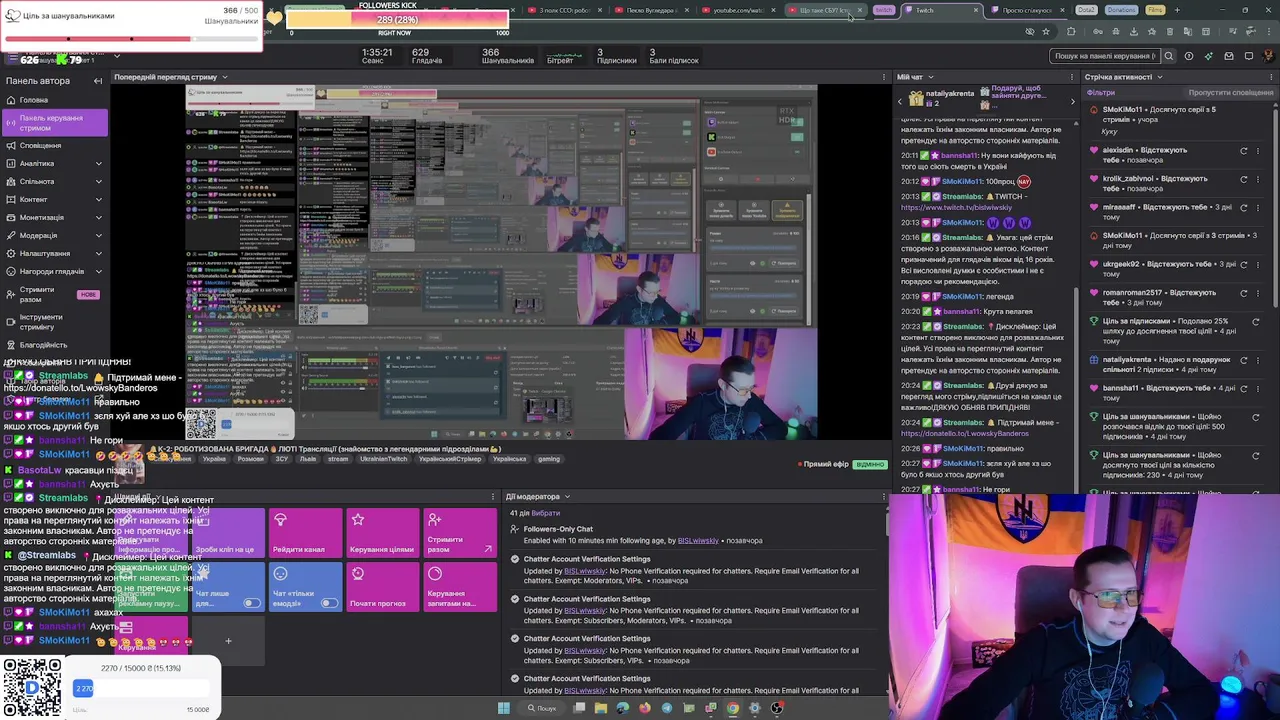Image resolution: width=1280 pixels, height=720 pixels.
Task: Click Зроби кліп на це quick action
Action: [228, 533]
